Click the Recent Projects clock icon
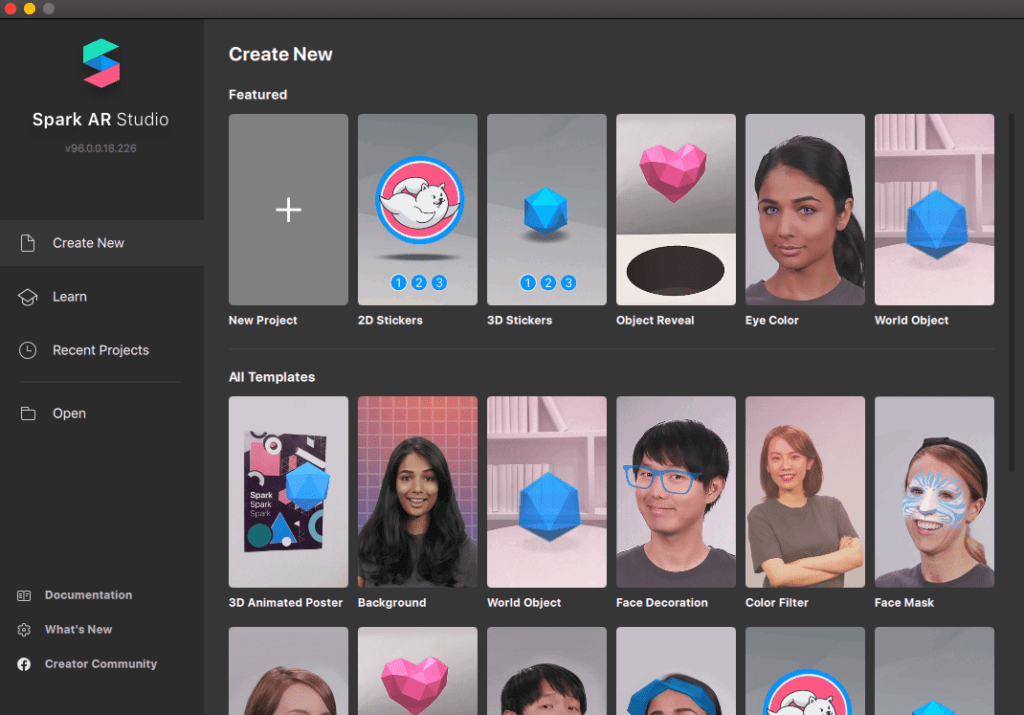The height and width of the screenshot is (715, 1024). [x=27, y=350]
